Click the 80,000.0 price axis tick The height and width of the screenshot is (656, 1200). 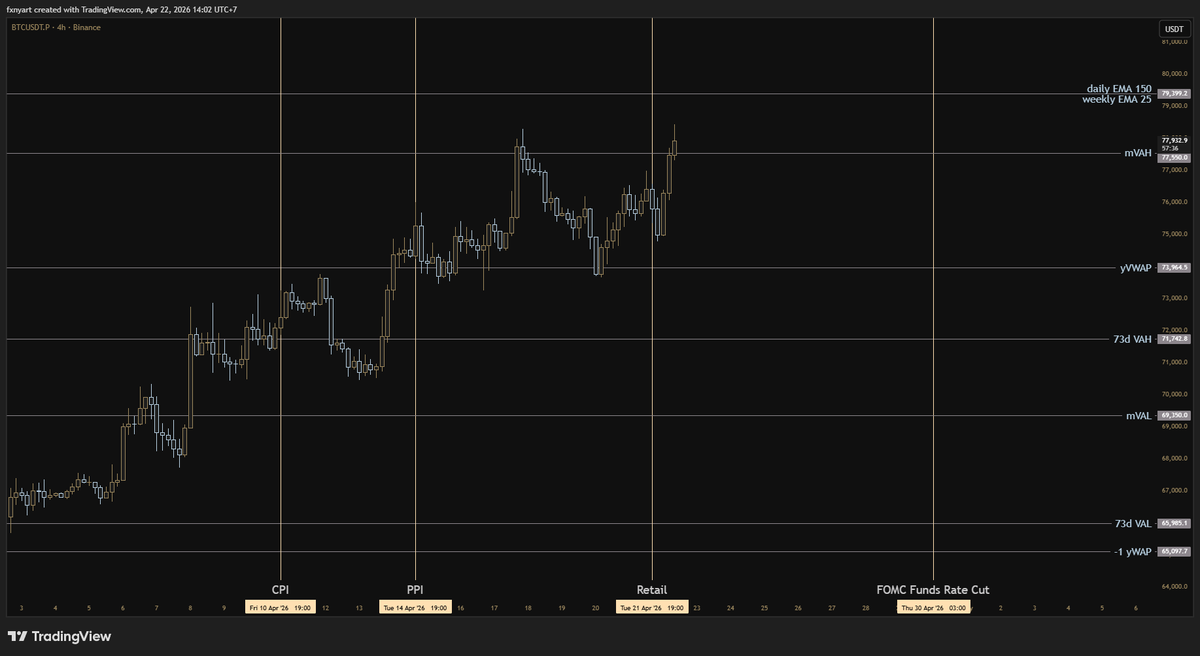coord(1175,74)
